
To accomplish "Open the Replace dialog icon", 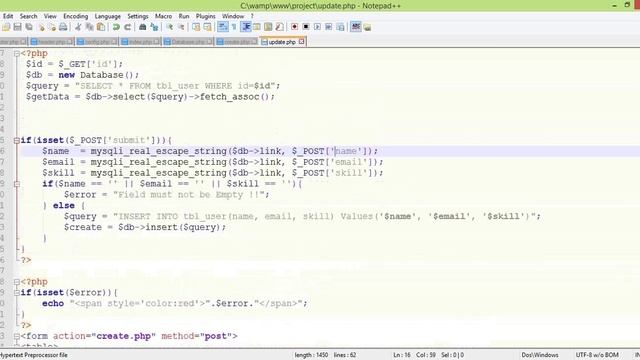I will click(154, 27).
